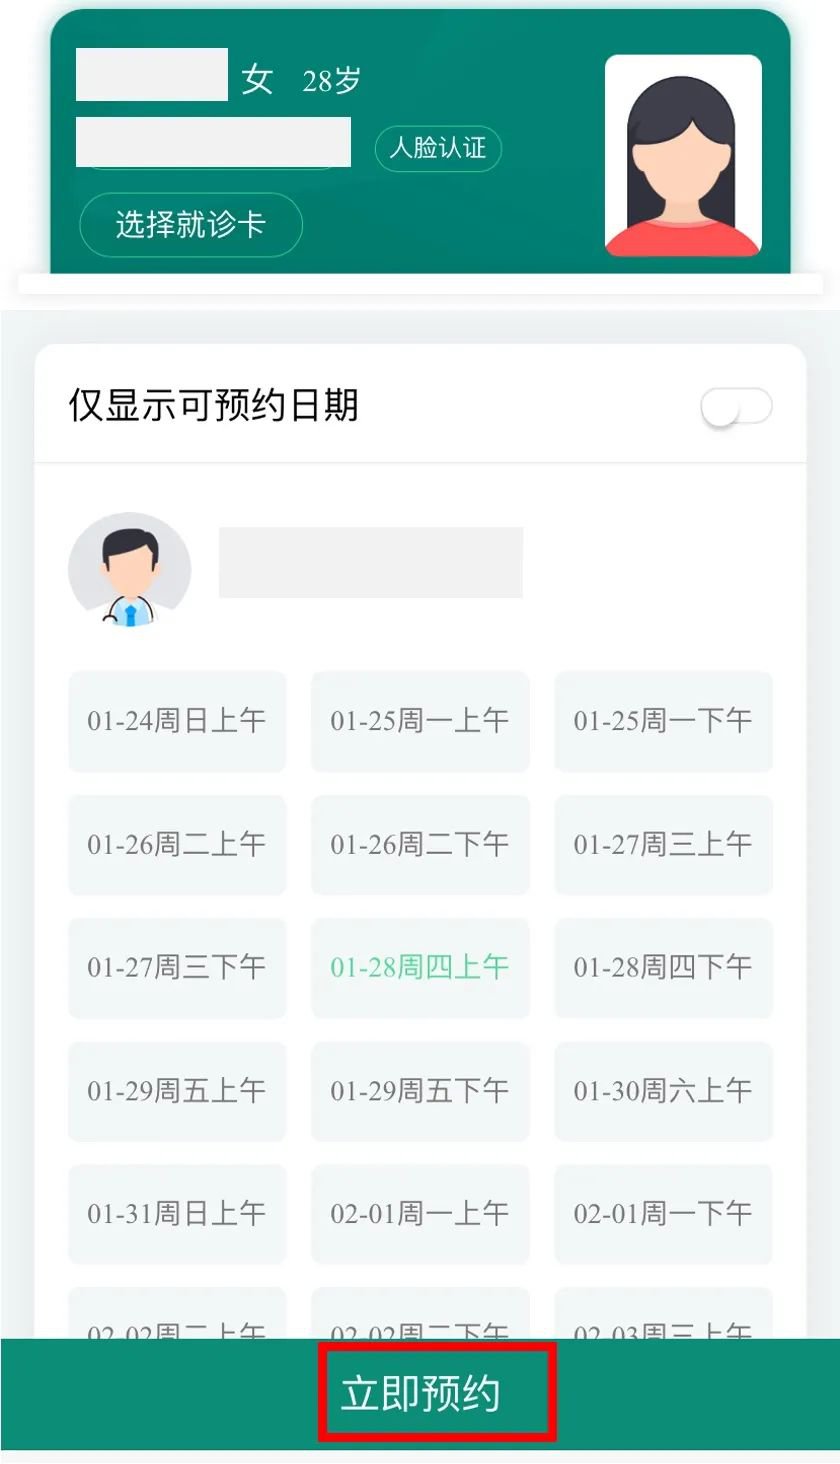Click the female patient avatar photo
Image resolution: width=840 pixels, height=1464 pixels.
683,155
